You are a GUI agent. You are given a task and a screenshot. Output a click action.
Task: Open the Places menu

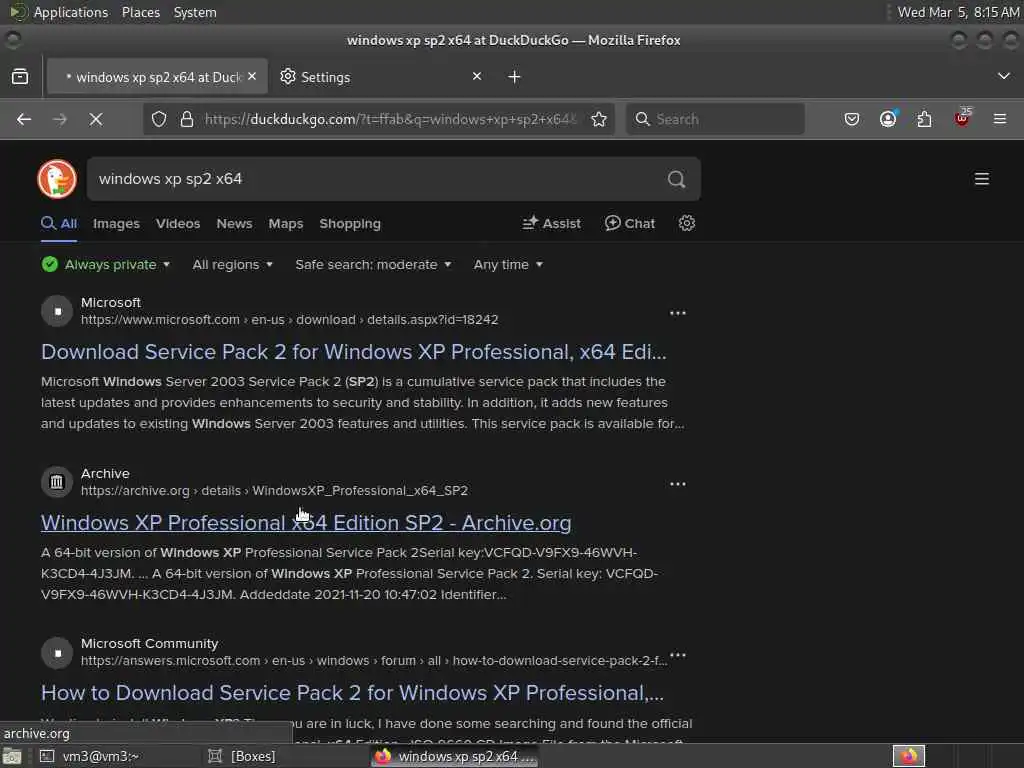click(x=140, y=12)
